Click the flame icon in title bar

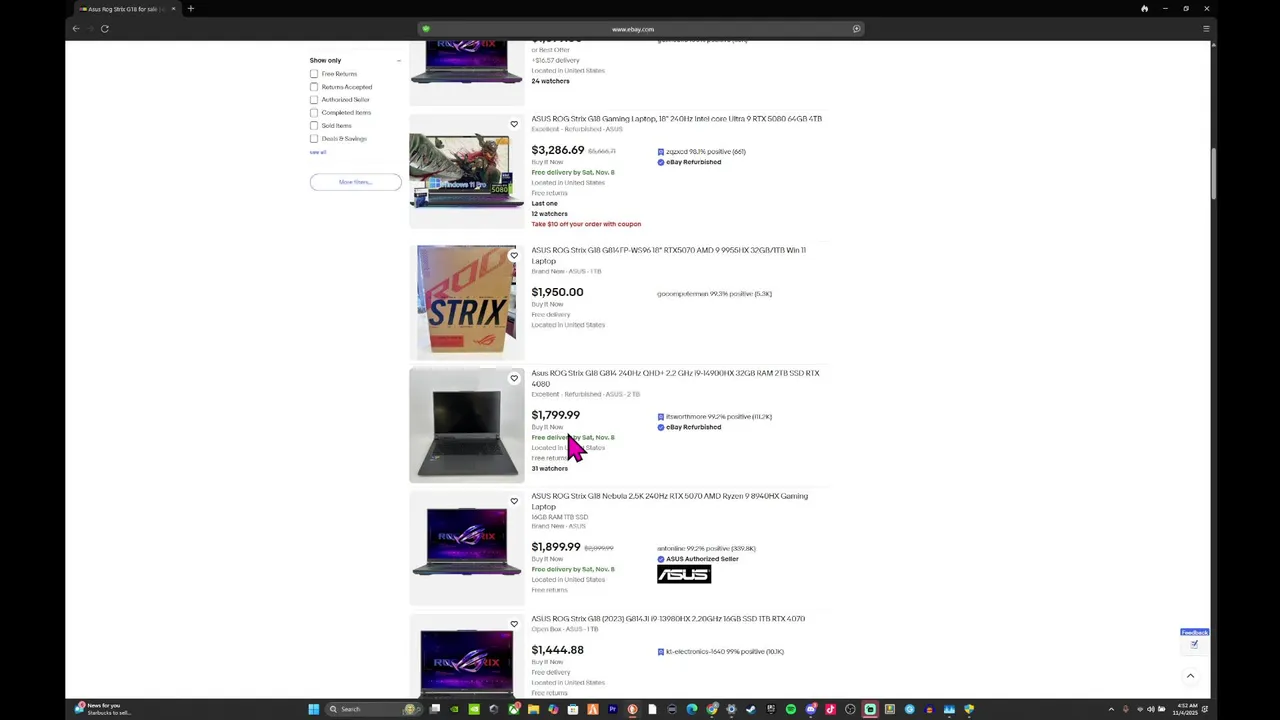(1144, 9)
